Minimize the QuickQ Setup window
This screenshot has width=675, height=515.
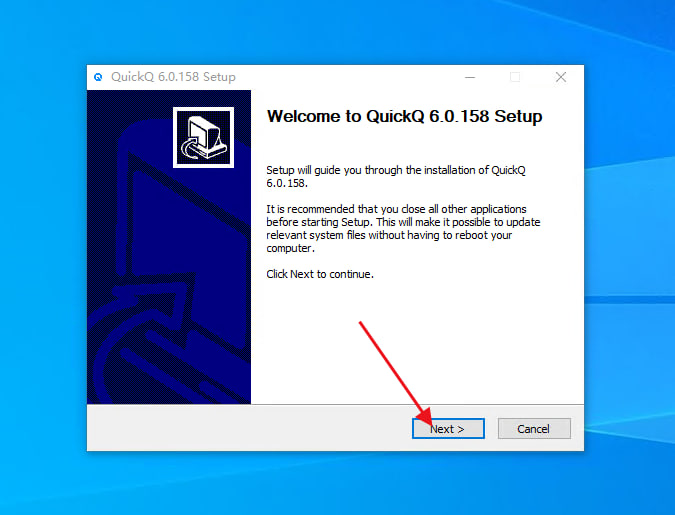[470, 78]
